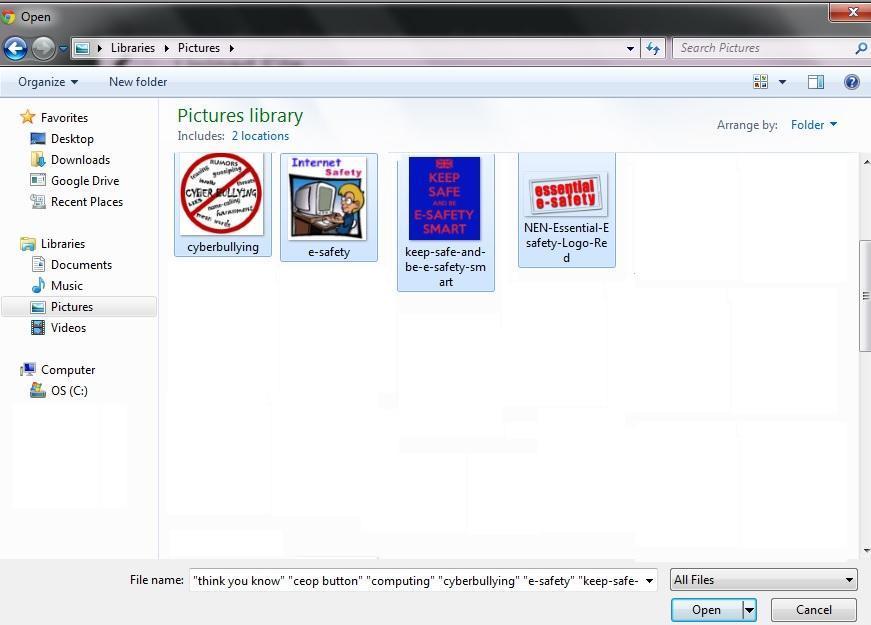The image size is (871, 625).
Task: Open Google Drive in Favorites
Action: pos(85,181)
